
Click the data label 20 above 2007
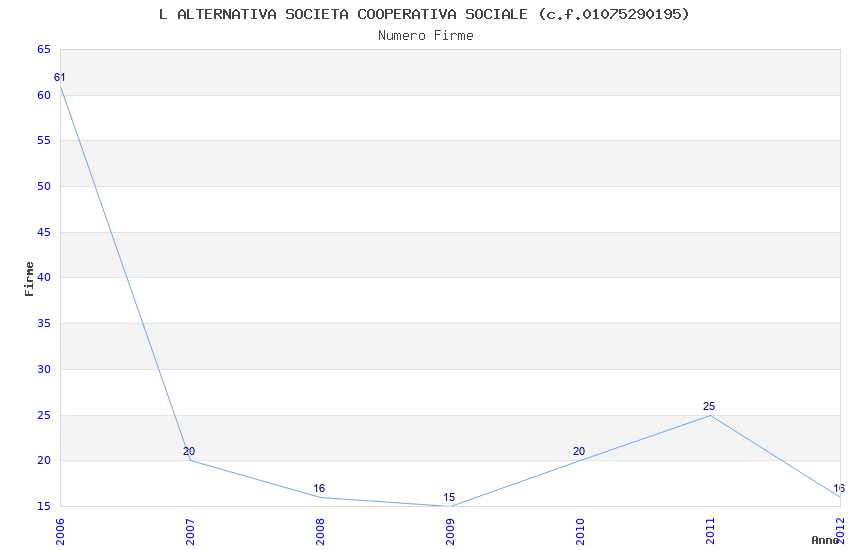(189, 451)
